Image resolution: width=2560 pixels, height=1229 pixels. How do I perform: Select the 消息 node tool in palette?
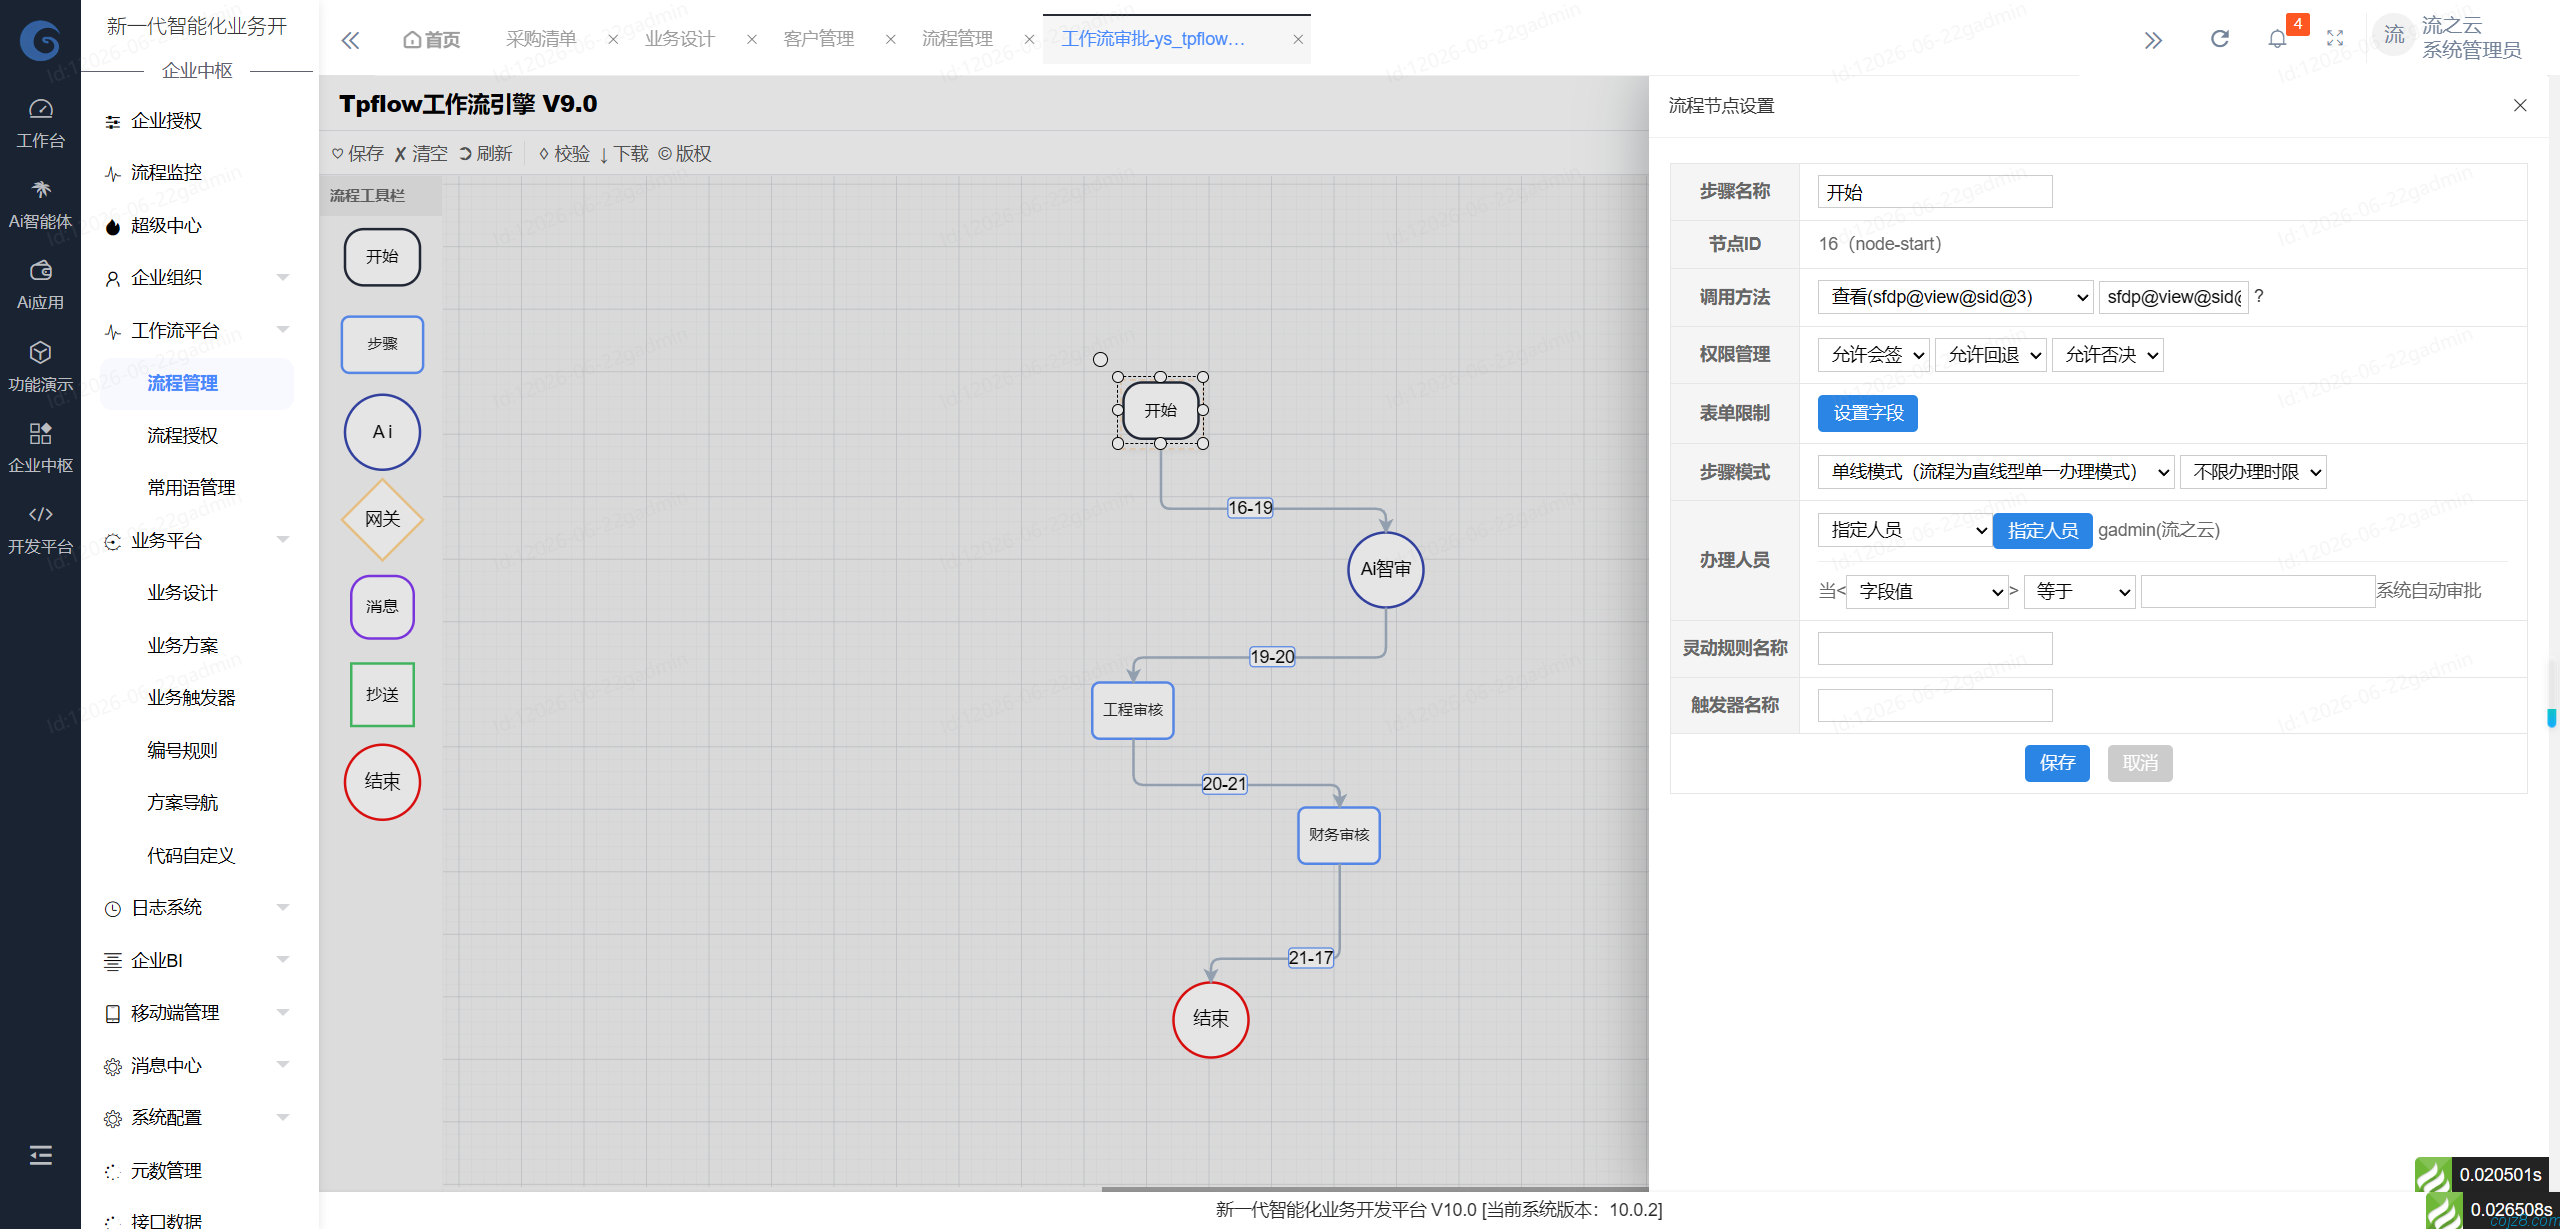pos(382,606)
